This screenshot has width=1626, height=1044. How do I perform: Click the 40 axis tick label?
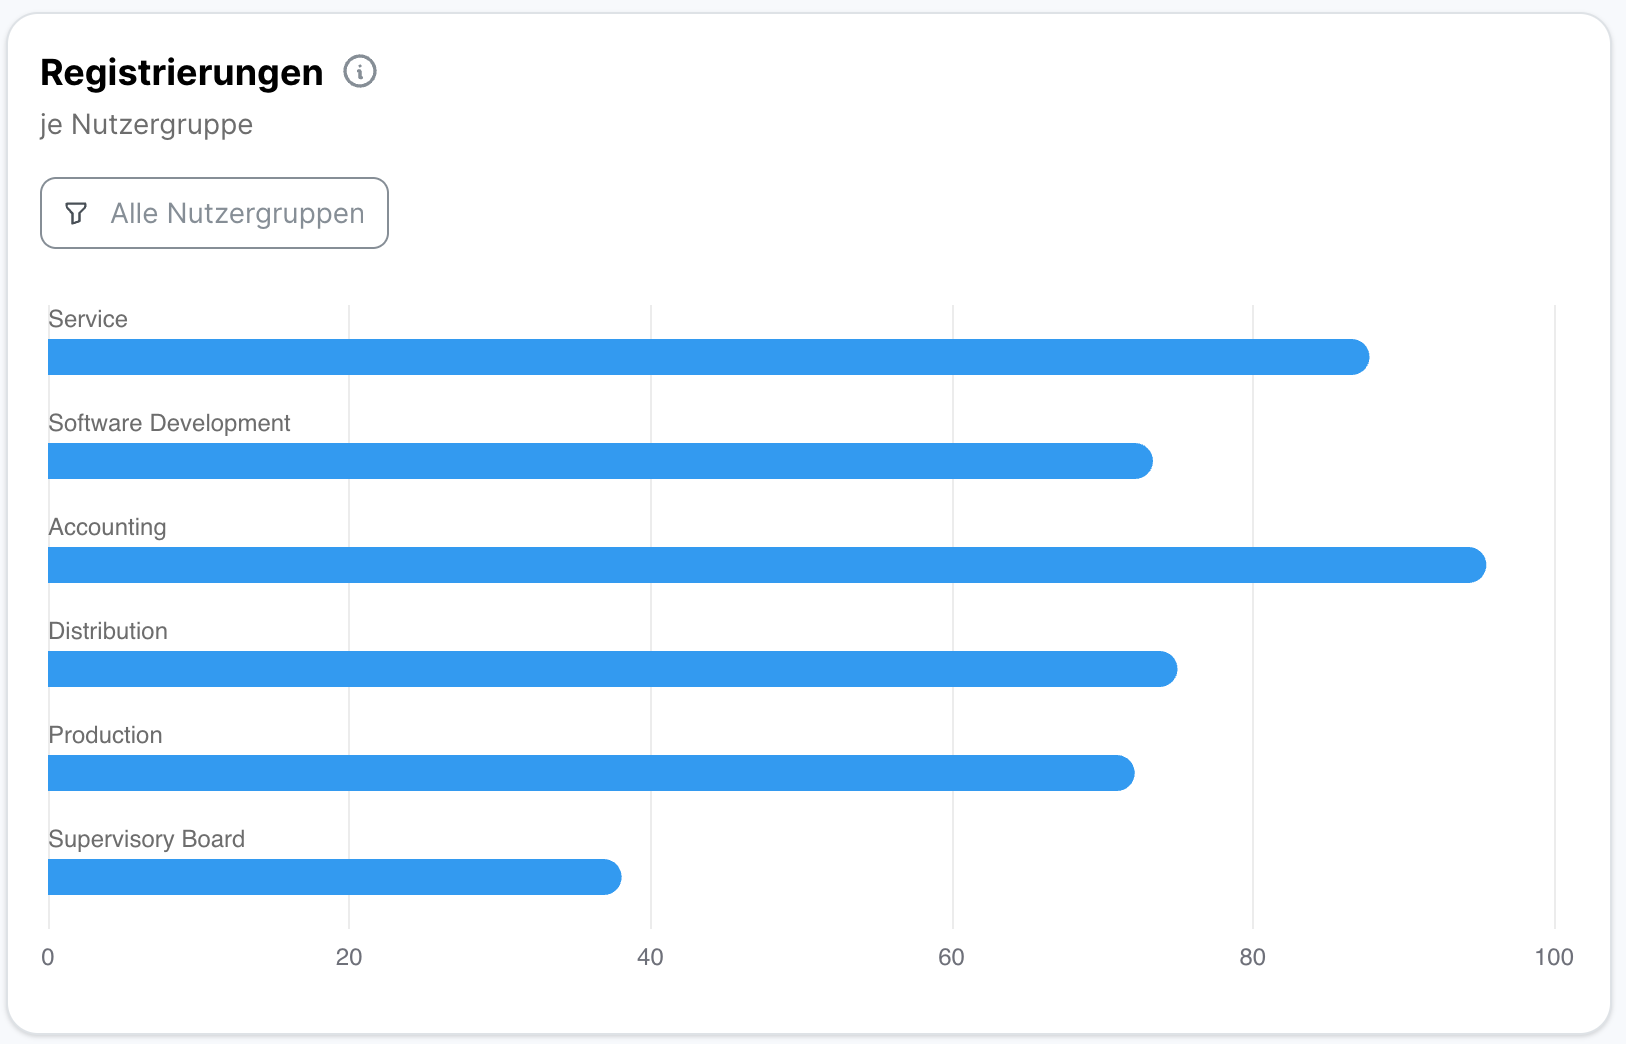click(650, 957)
